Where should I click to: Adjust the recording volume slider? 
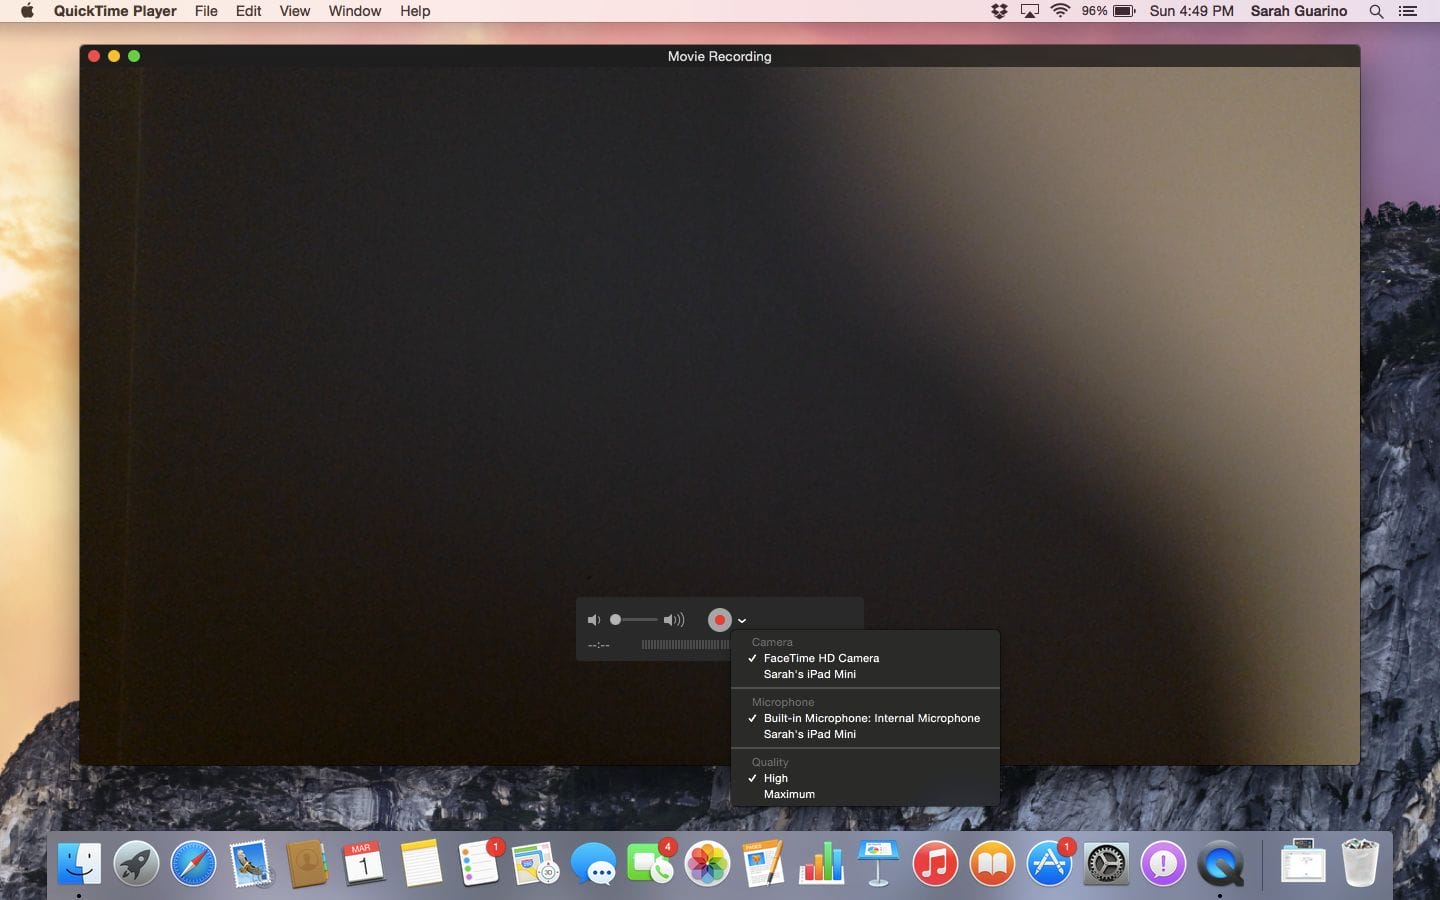coord(633,620)
